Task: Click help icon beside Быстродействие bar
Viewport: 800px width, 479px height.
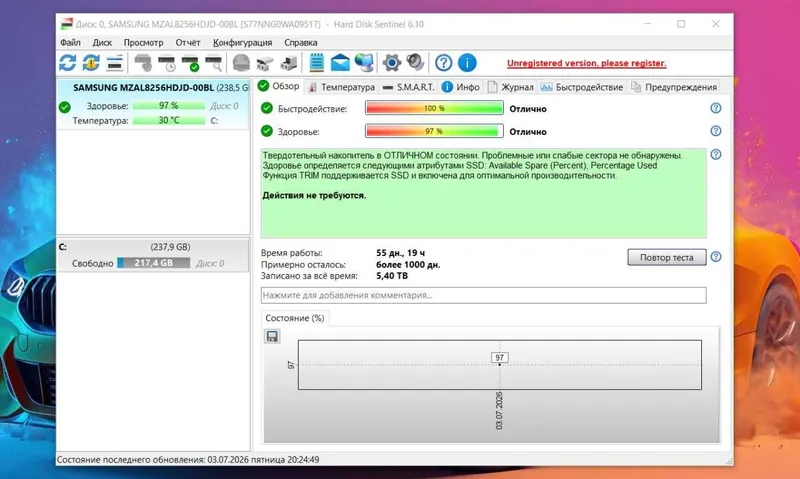Action: (x=716, y=108)
